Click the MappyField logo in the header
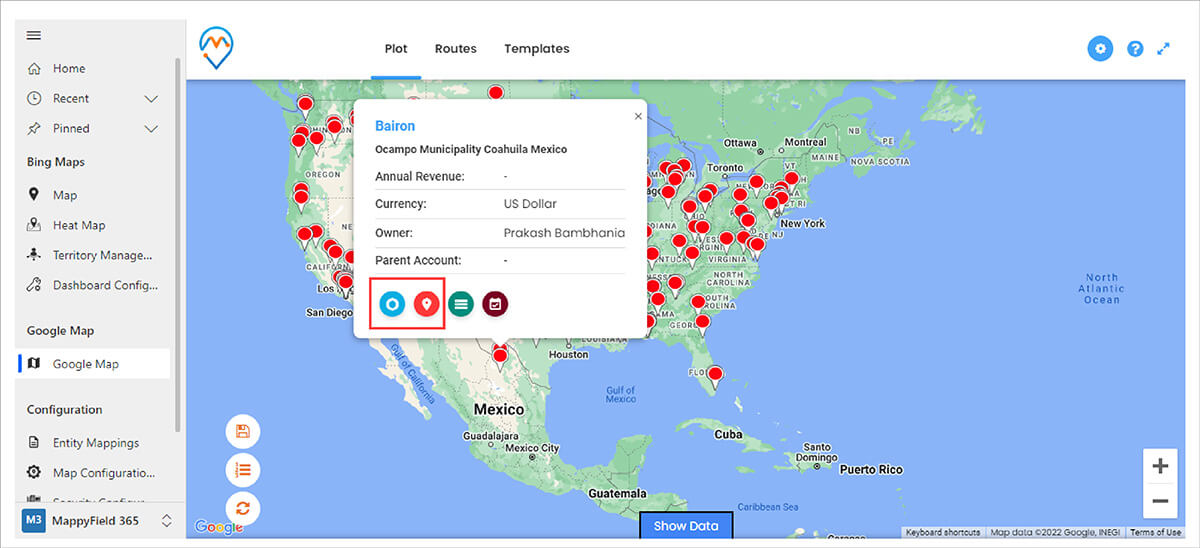The width and height of the screenshot is (1200, 548). tap(216, 48)
